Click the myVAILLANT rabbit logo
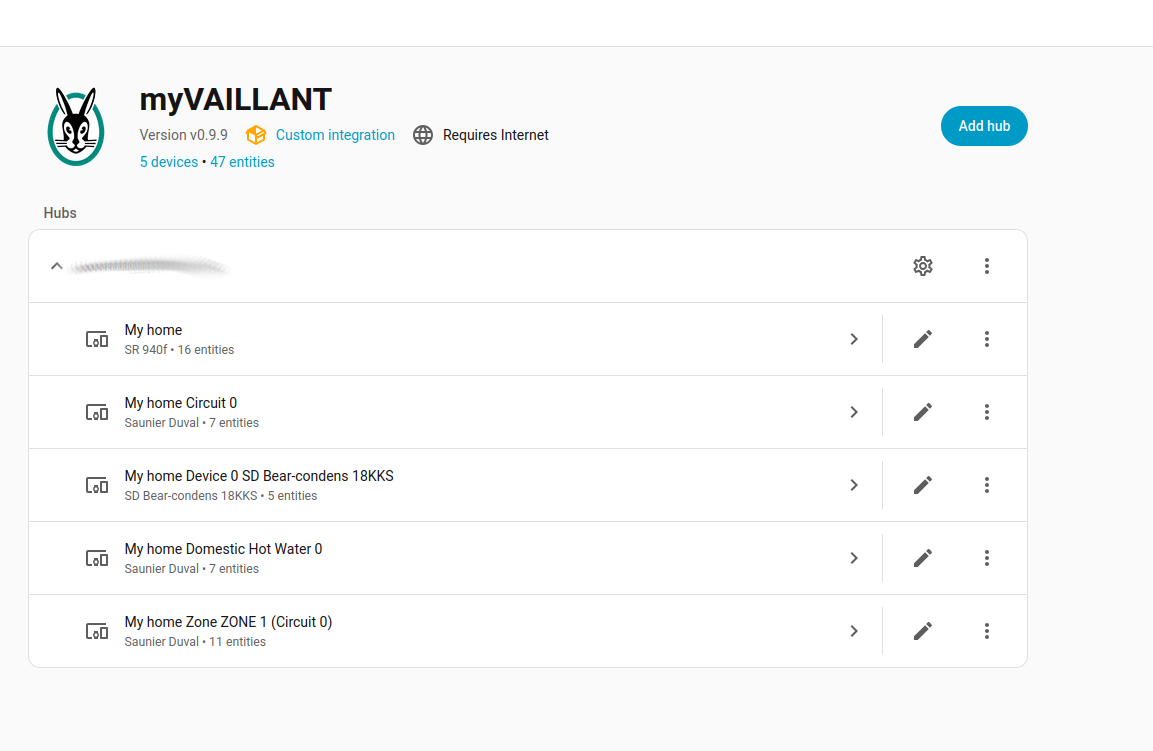The height and width of the screenshot is (751, 1153). pos(76,126)
